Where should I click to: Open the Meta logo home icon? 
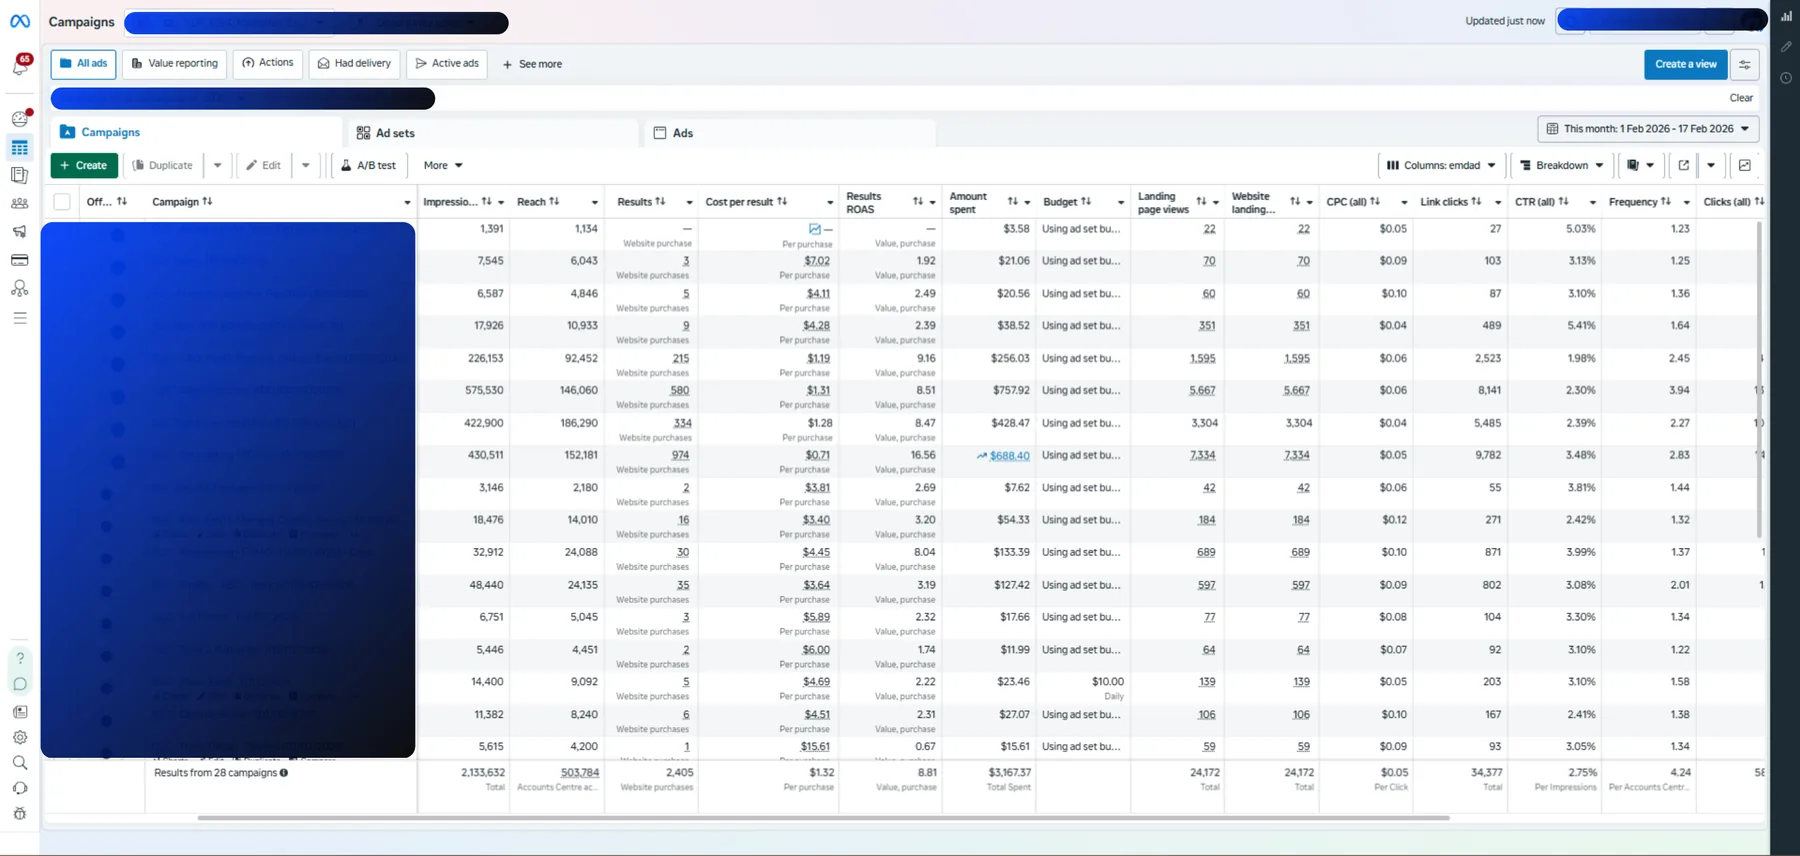pyautogui.click(x=20, y=21)
